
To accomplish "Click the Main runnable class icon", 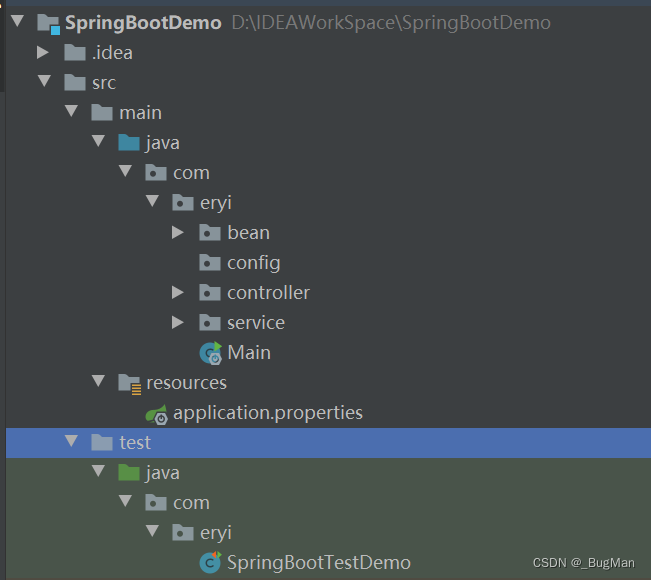I will tap(211, 353).
